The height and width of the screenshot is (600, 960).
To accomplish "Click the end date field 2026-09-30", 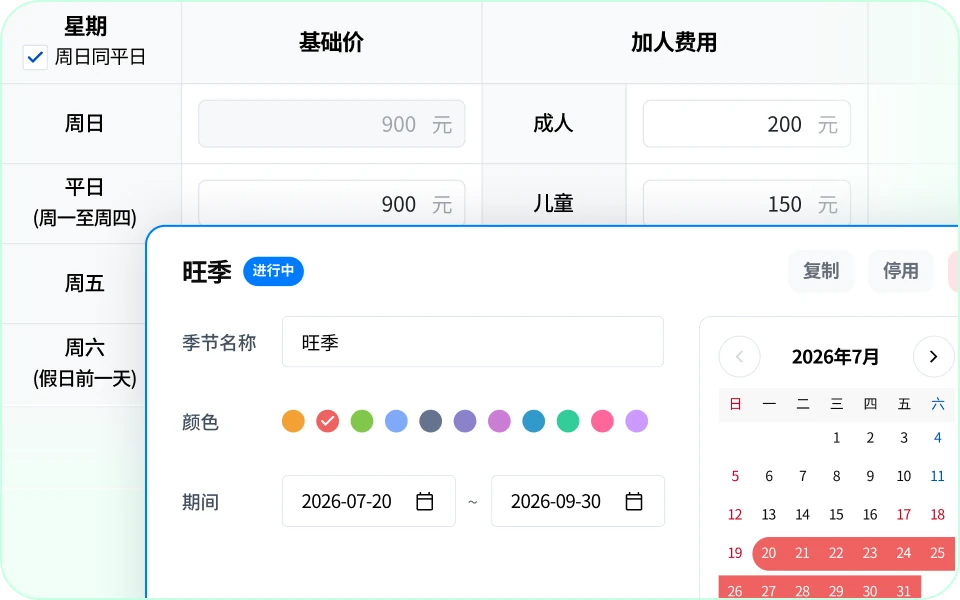I will (578, 501).
